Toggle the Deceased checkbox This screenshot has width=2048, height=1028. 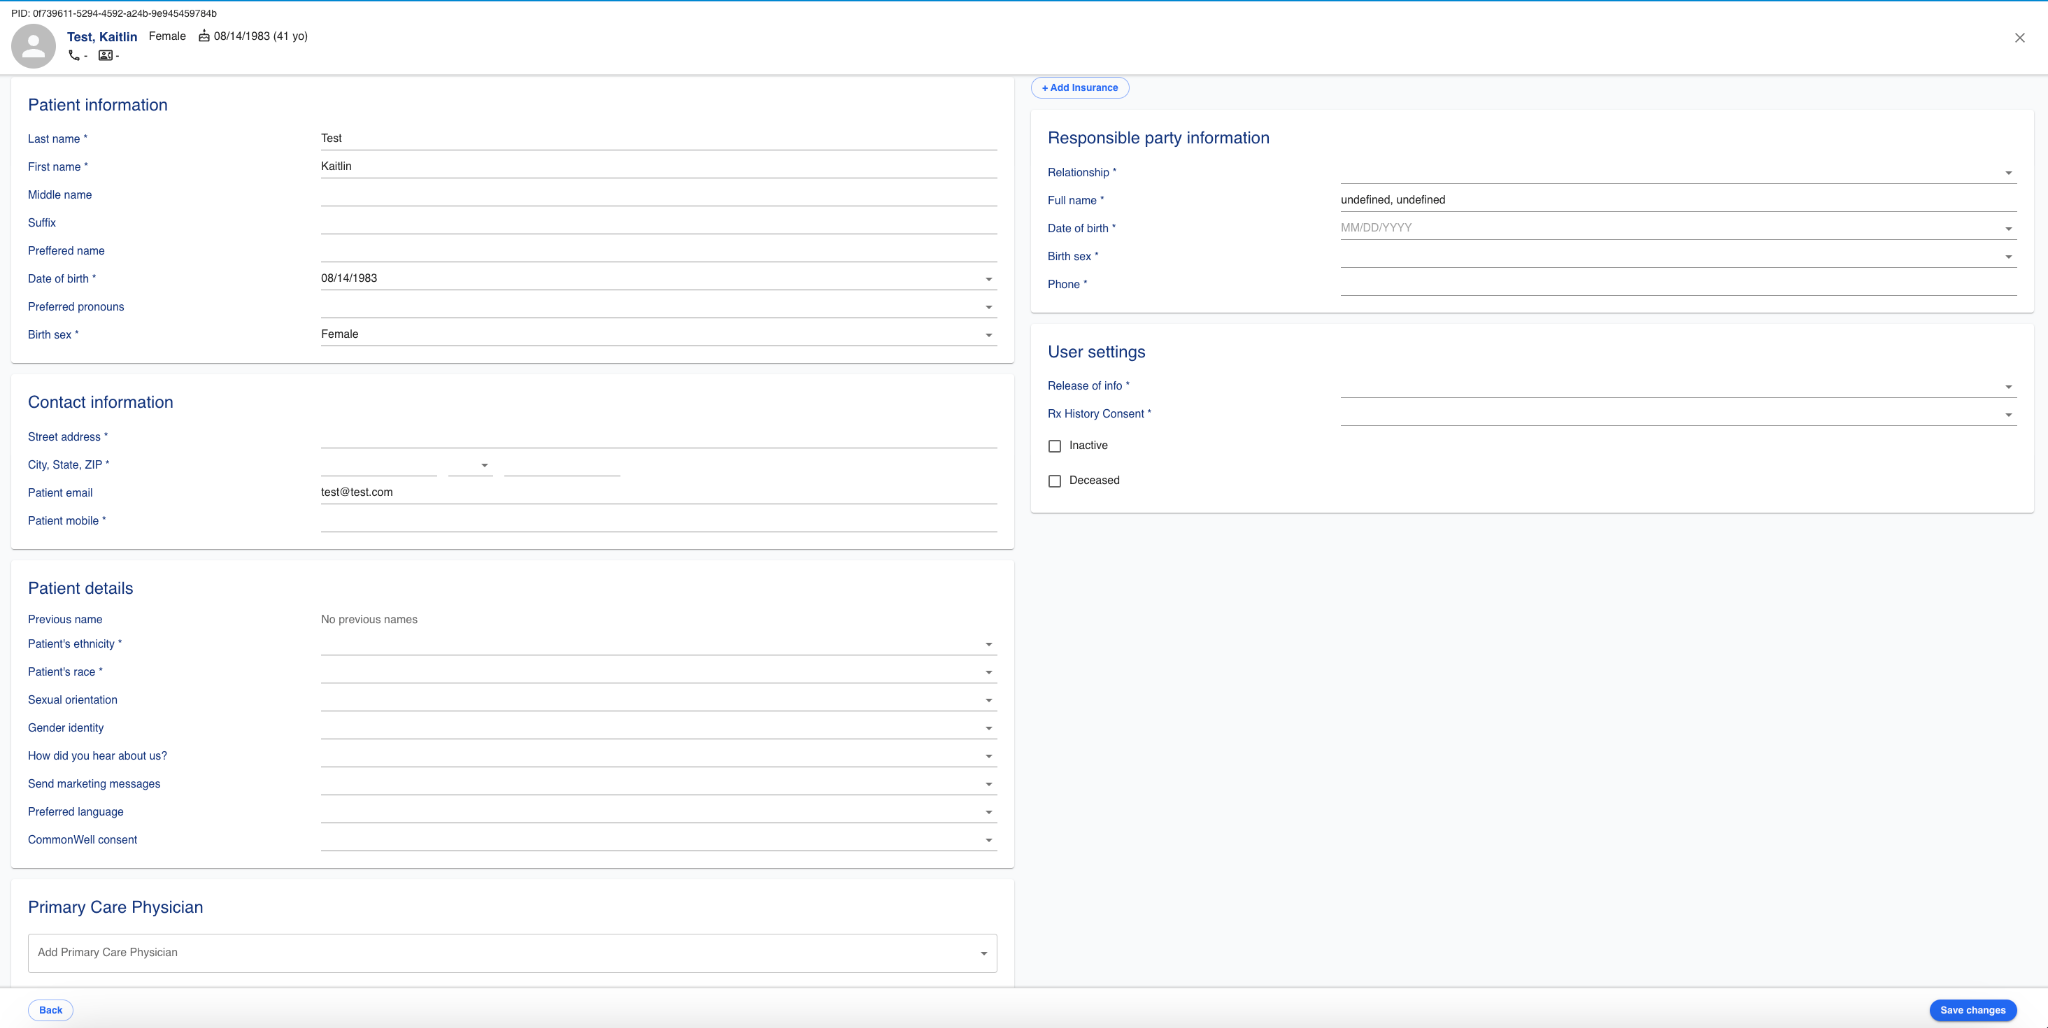click(1054, 481)
